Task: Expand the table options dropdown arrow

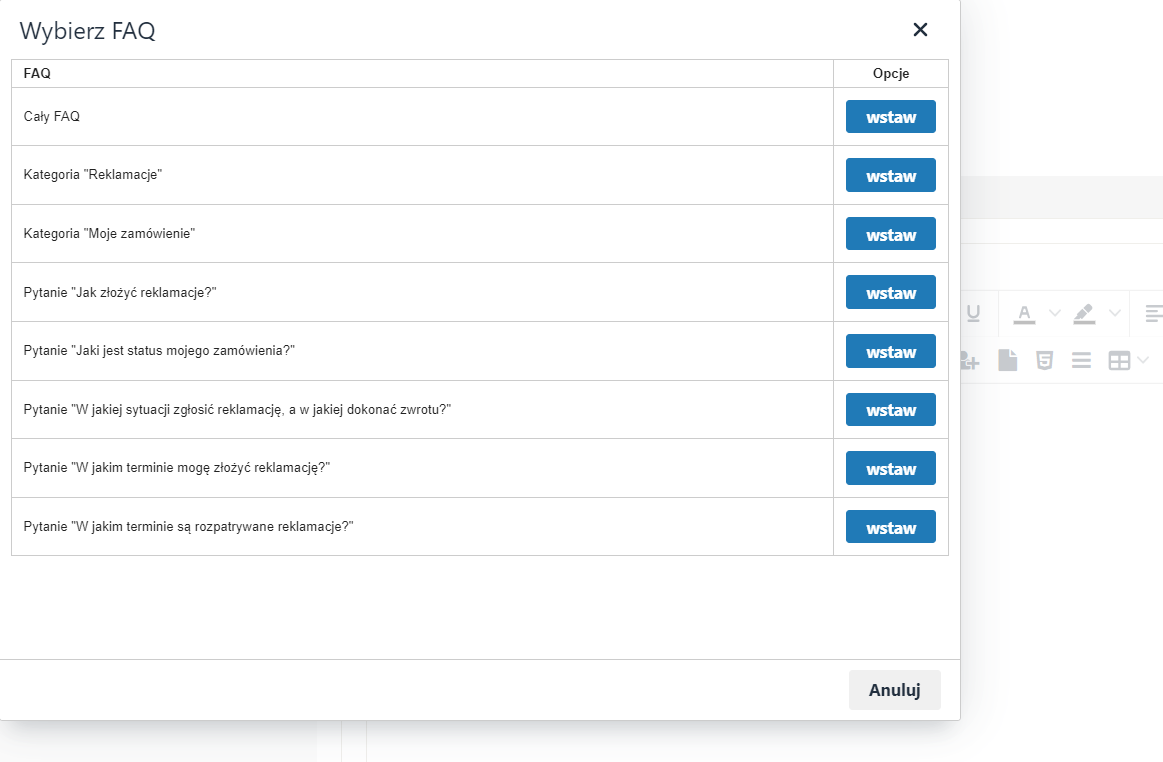Action: [x=1143, y=360]
